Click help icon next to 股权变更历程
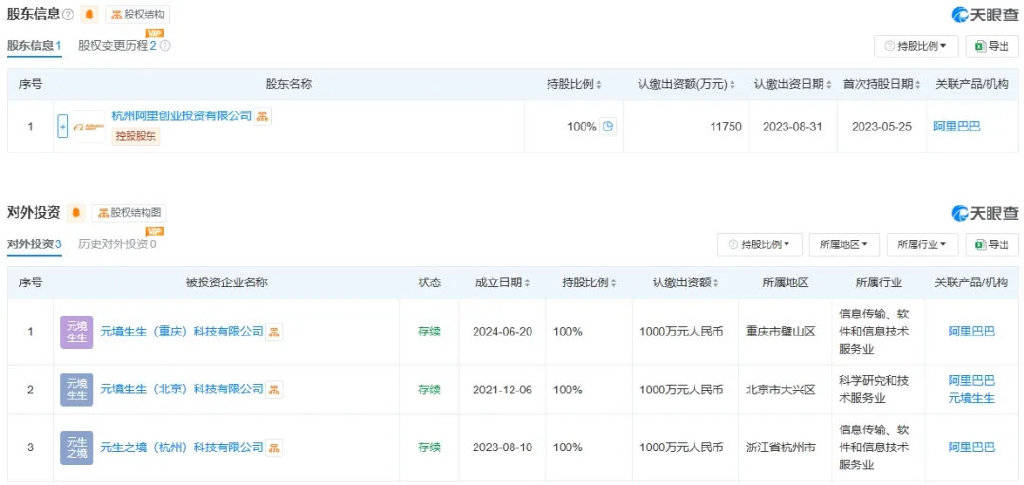Image resolution: width=1024 pixels, height=485 pixels. tap(165, 46)
